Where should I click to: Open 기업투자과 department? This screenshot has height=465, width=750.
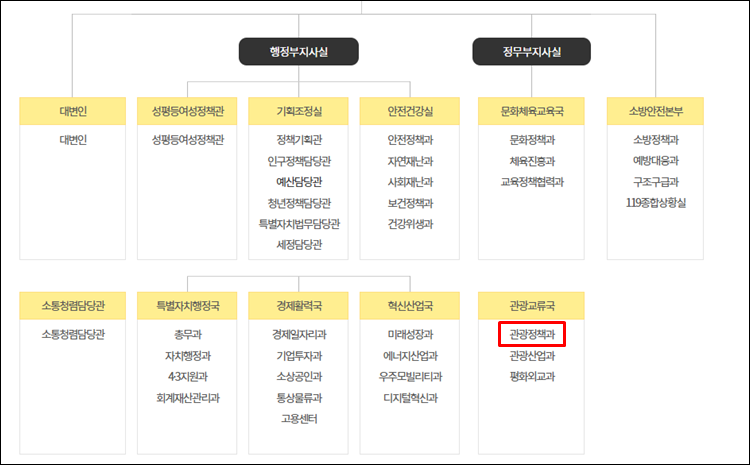click(299, 355)
